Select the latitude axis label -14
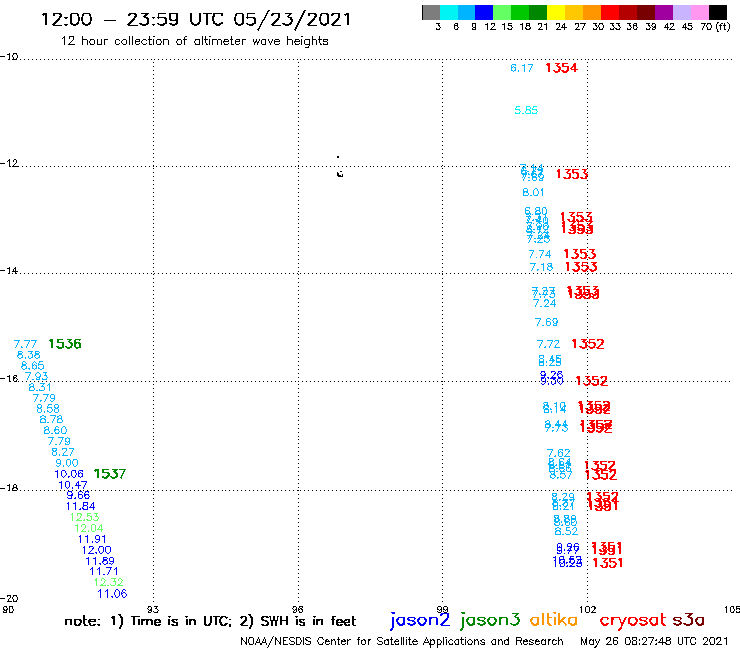Screen dimensions: 740x650 click(9, 270)
